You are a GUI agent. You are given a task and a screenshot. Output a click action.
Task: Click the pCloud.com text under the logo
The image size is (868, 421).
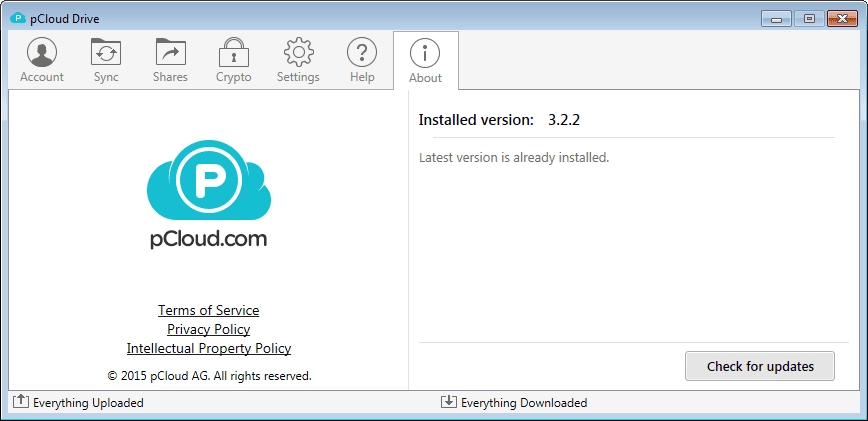(x=209, y=239)
